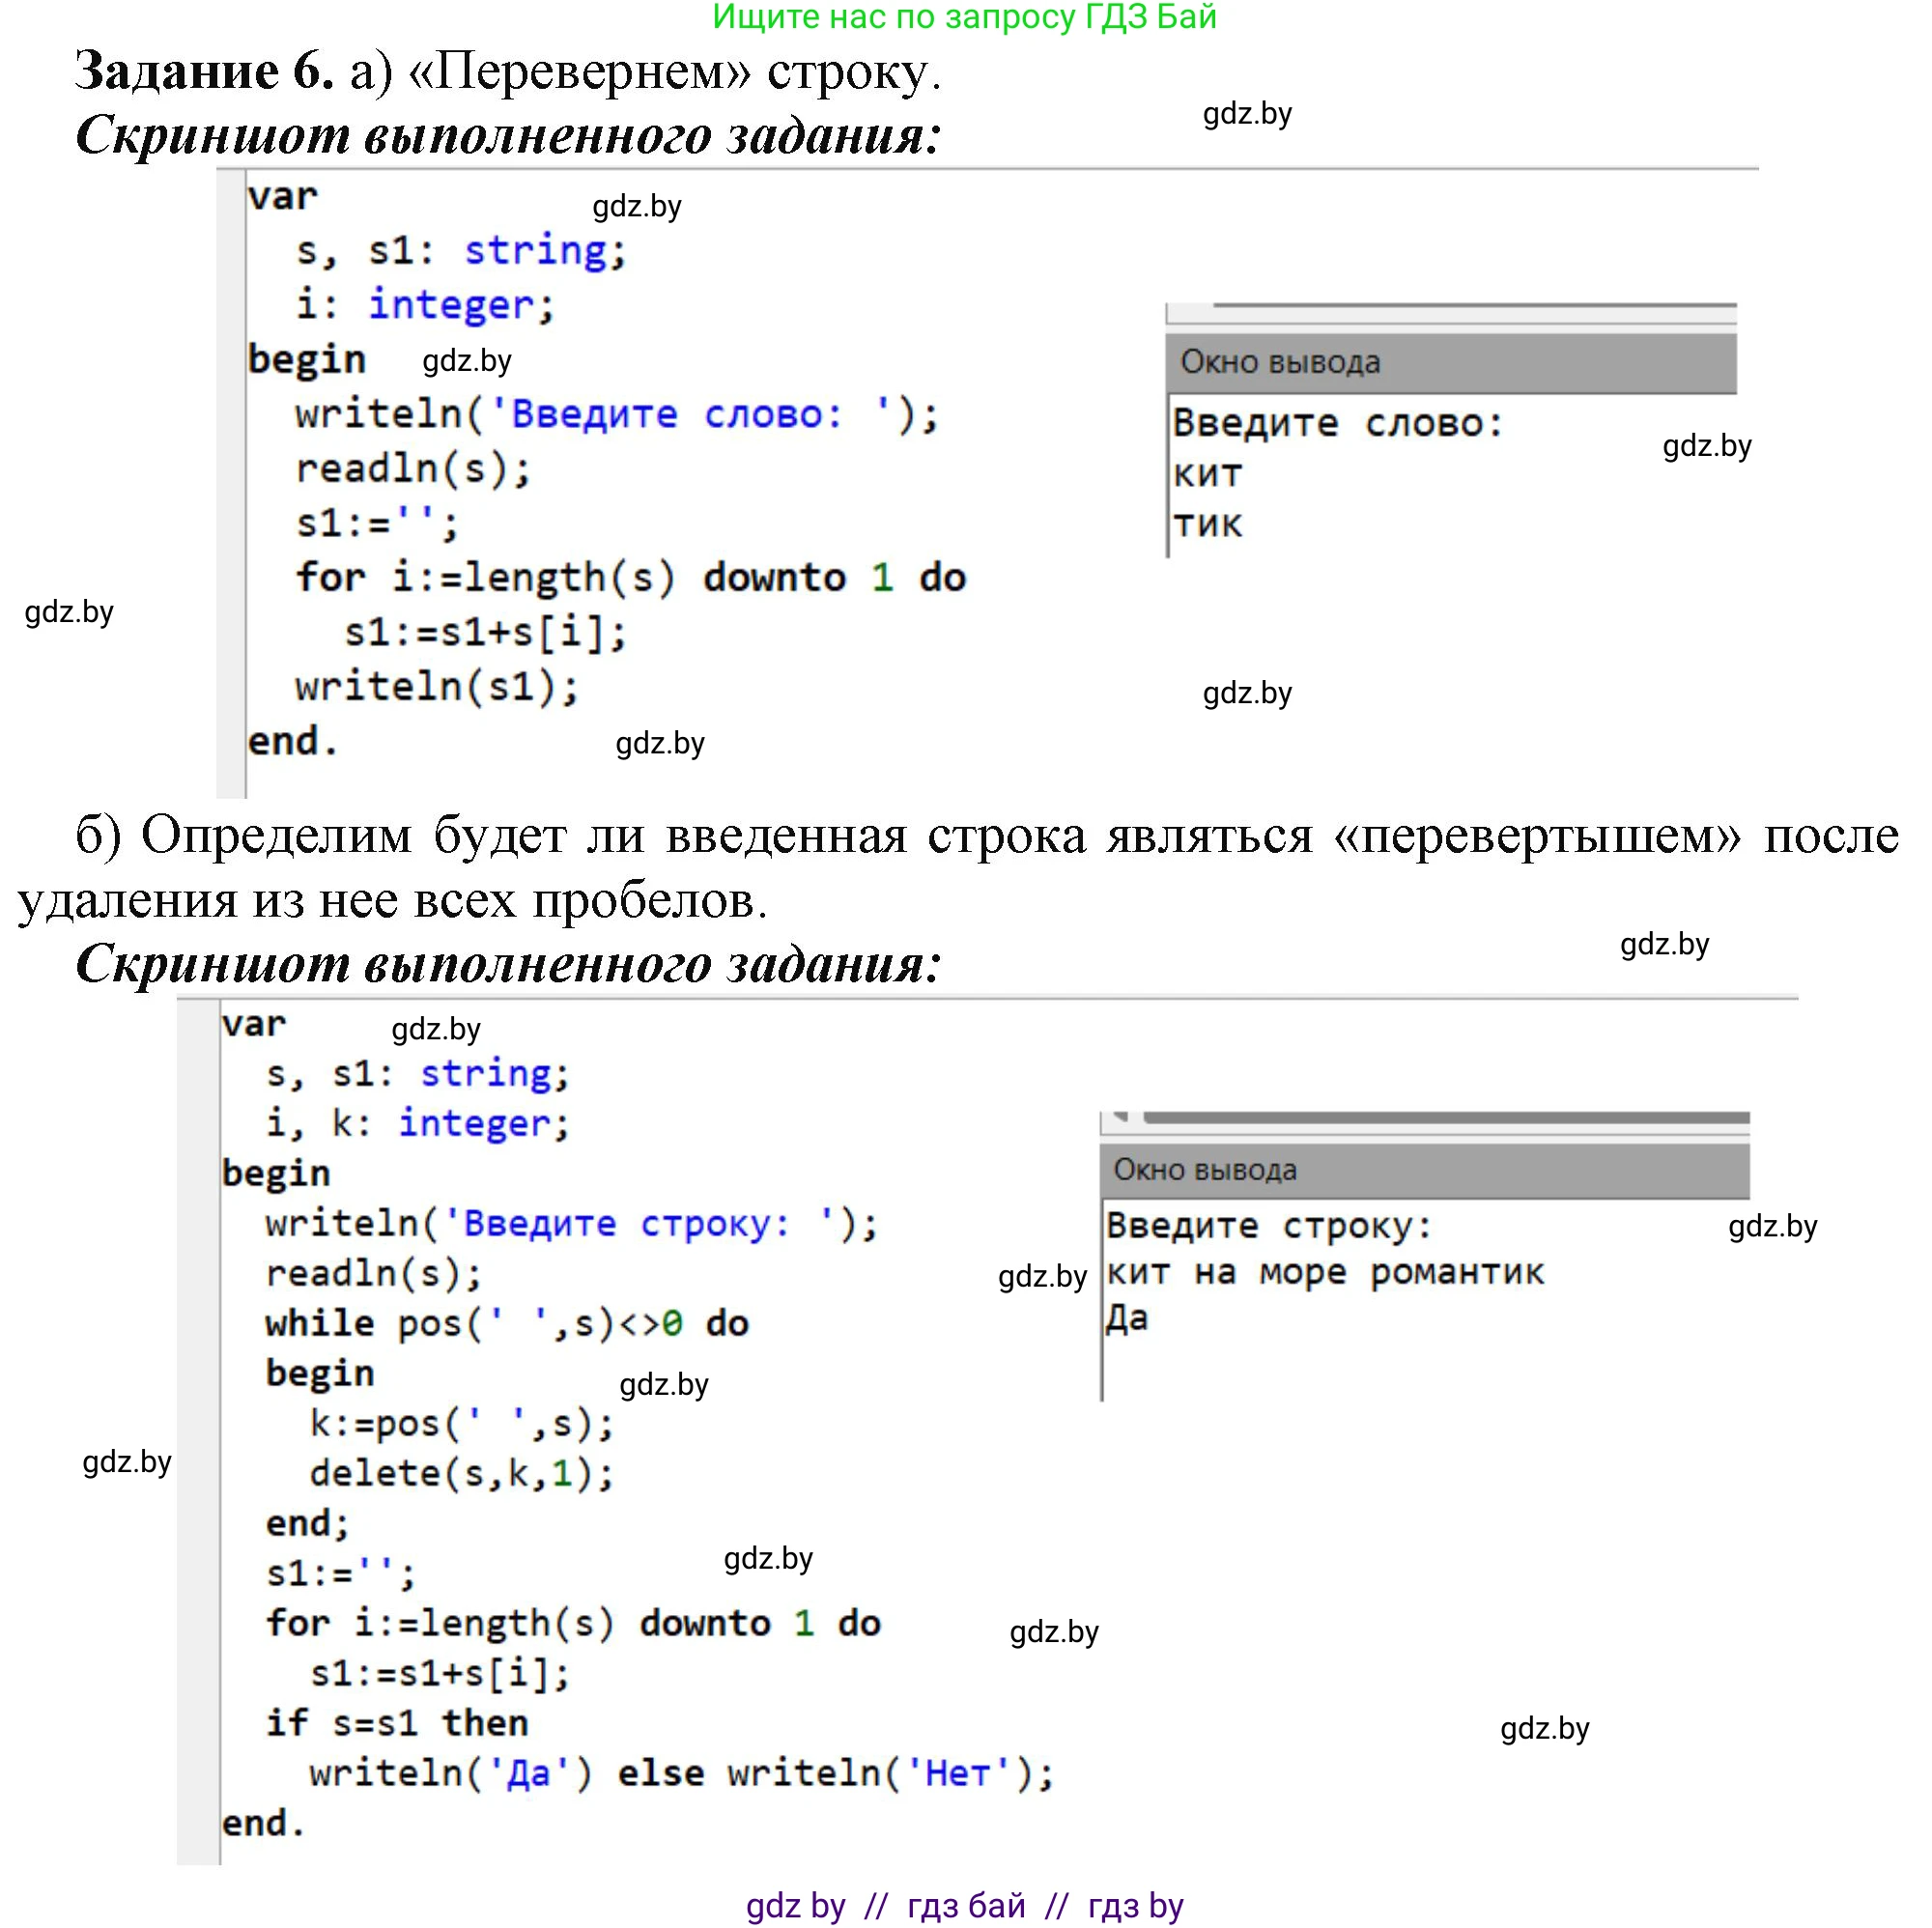Click output line 'Введите строку:'
The width and height of the screenshot is (1932, 1928).
[1270, 1225]
